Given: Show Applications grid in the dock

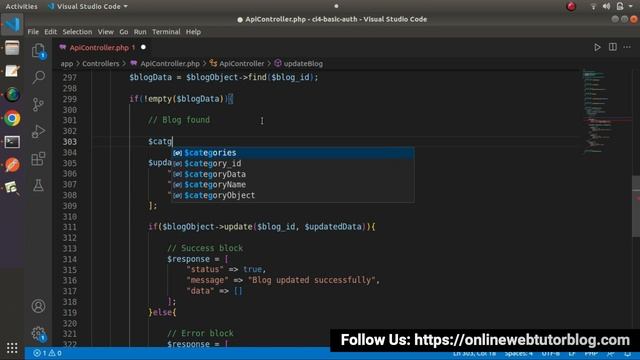Looking at the screenshot, I should coord(12,348).
